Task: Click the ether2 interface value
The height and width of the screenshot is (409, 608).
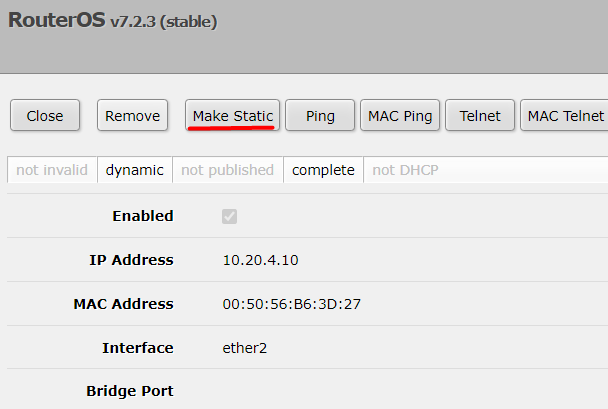Action: pyautogui.click(x=245, y=348)
